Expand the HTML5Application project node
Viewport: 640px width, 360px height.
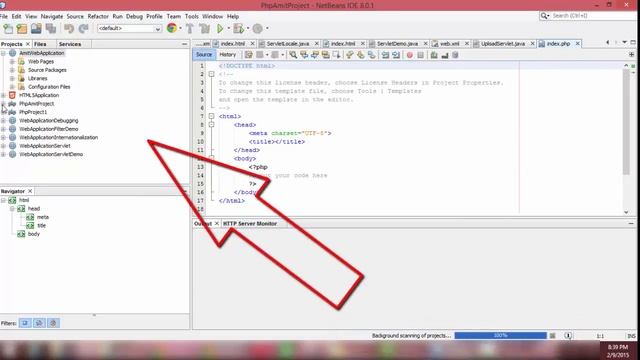point(3,95)
